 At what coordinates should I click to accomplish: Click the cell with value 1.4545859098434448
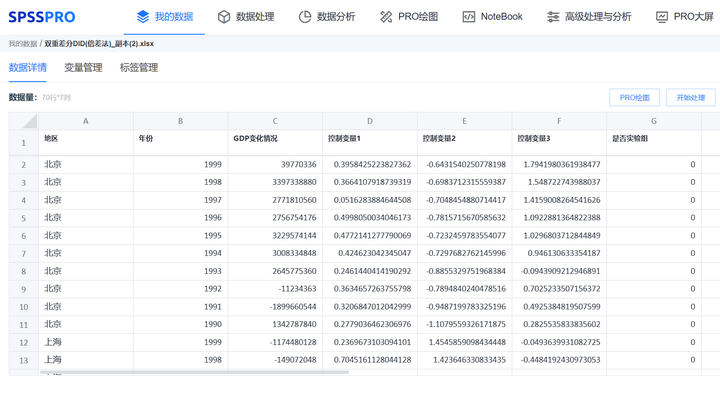(x=464, y=342)
